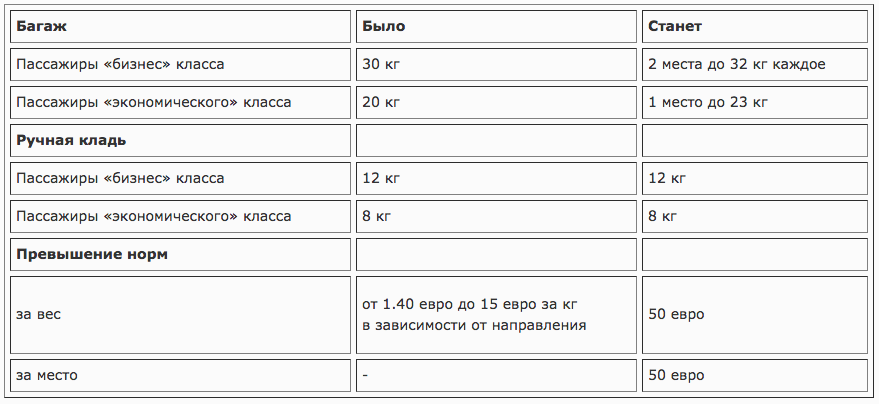Select the dash cell in 'за место' row
The image size is (879, 404).
[x=496, y=375]
